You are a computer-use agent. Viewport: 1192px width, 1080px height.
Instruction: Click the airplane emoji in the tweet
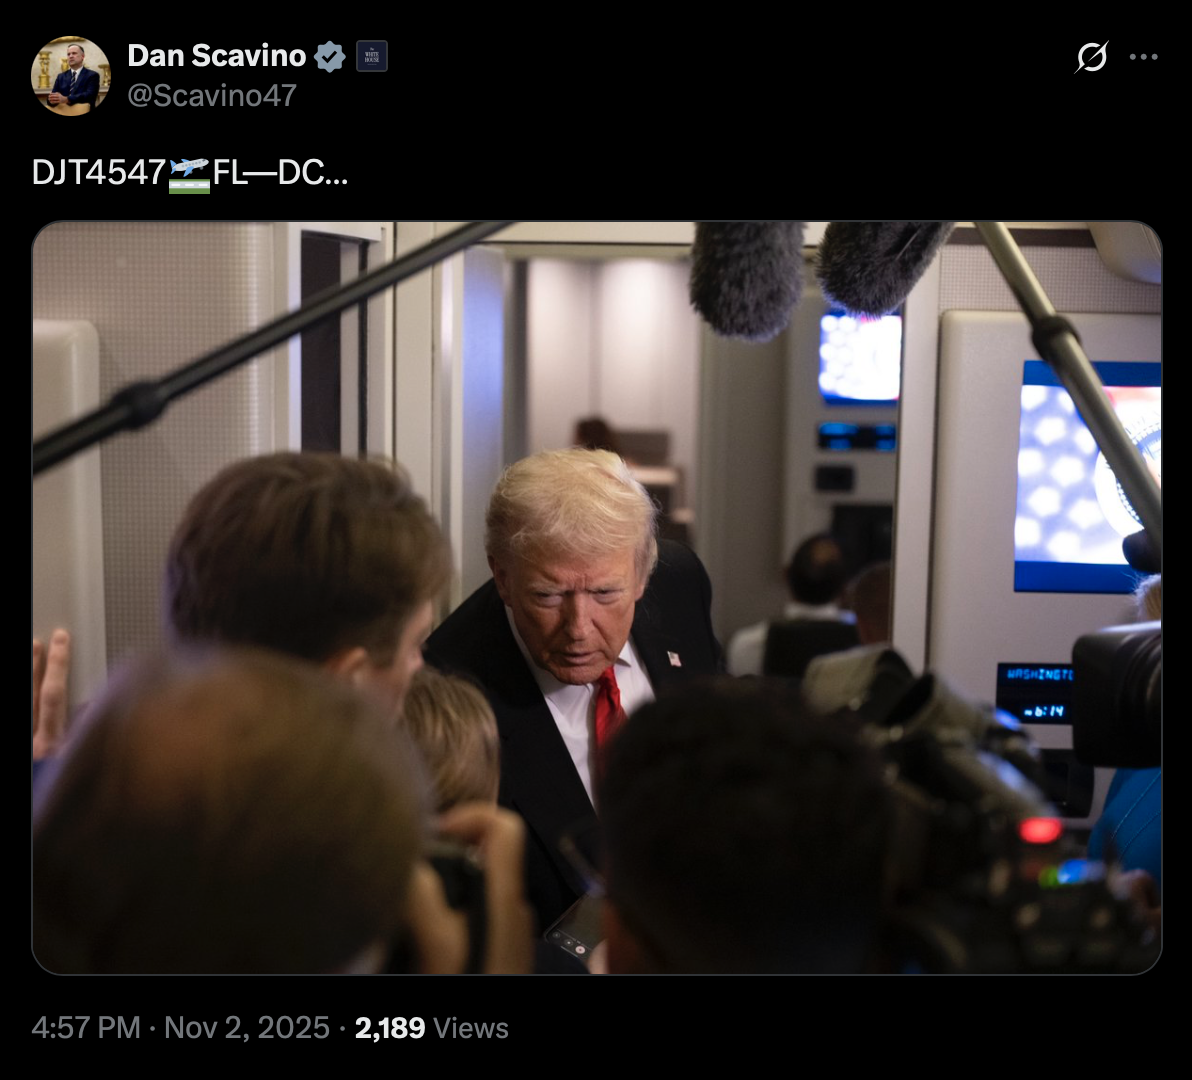pyautogui.click(x=189, y=174)
